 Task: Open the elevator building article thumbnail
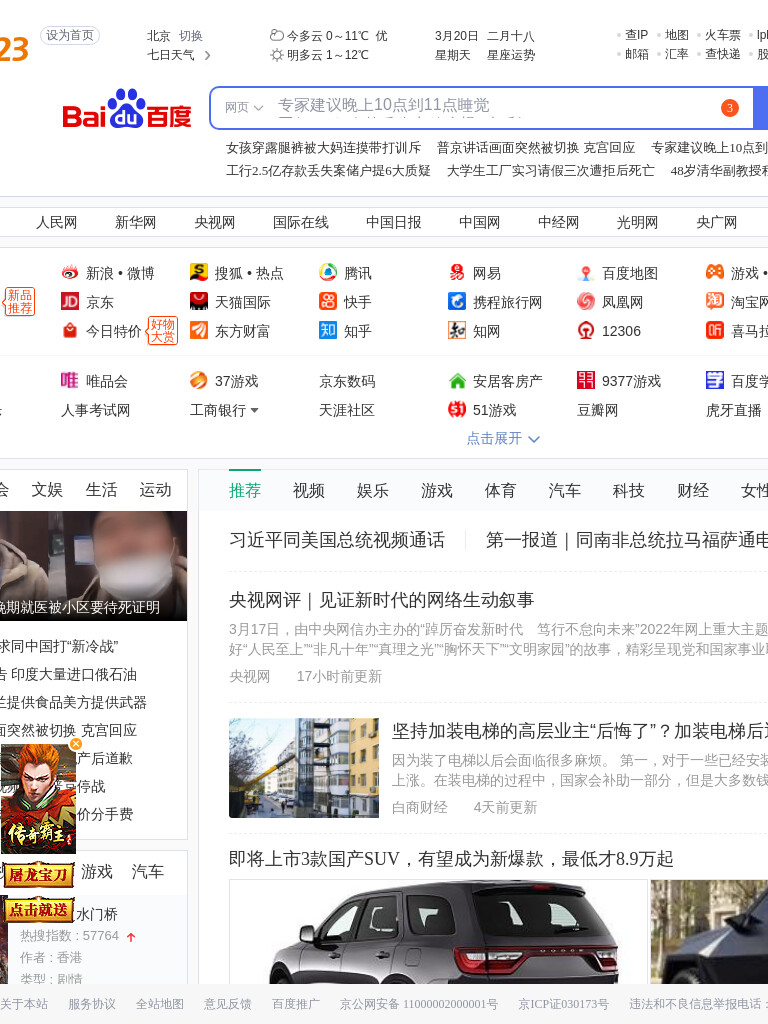[x=304, y=768]
